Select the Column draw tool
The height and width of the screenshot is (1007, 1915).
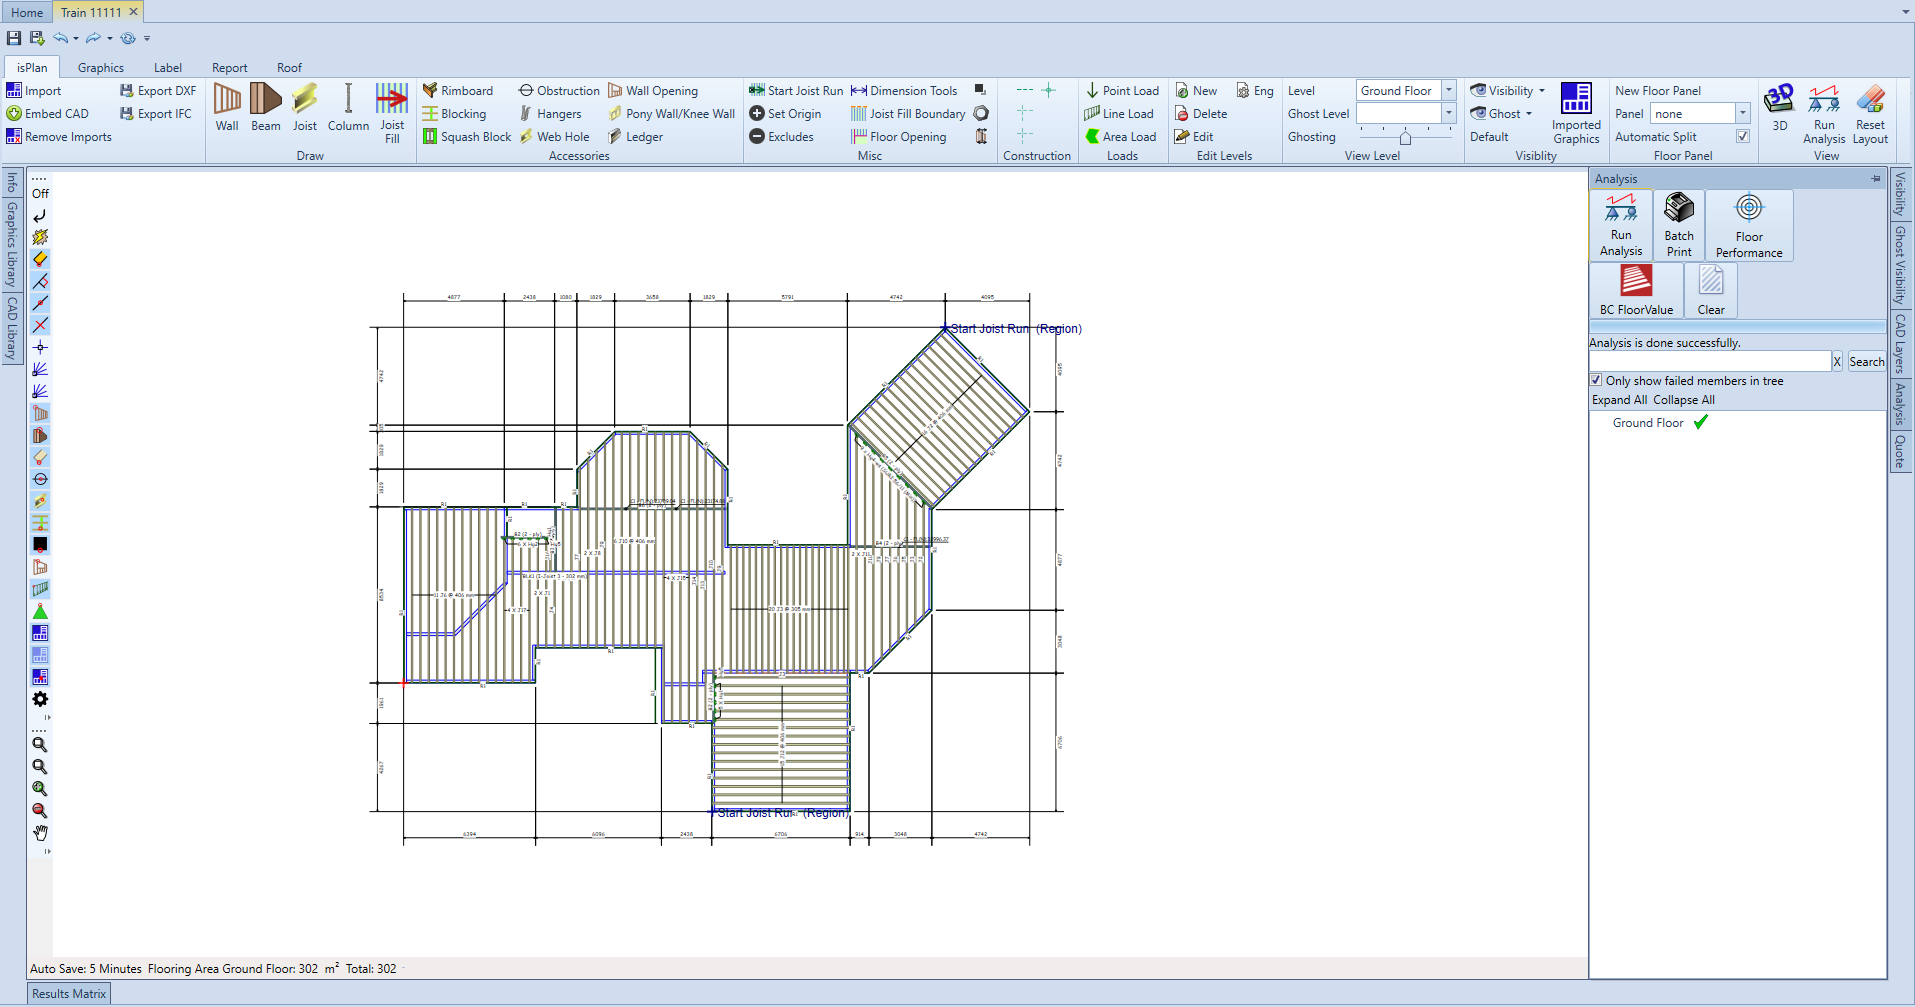pyautogui.click(x=348, y=107)
